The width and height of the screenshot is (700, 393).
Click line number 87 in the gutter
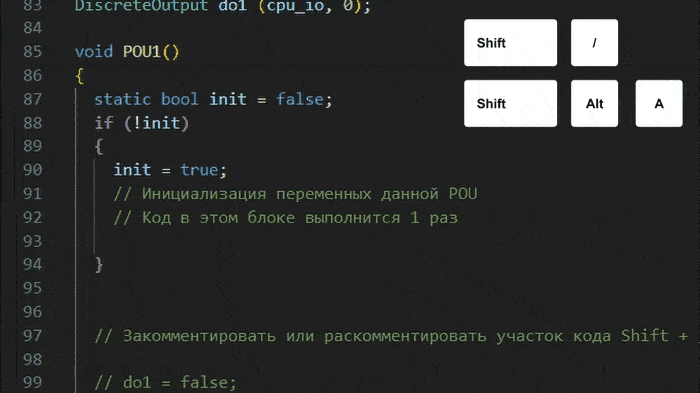pyautogui.click(x=33, y=99)
